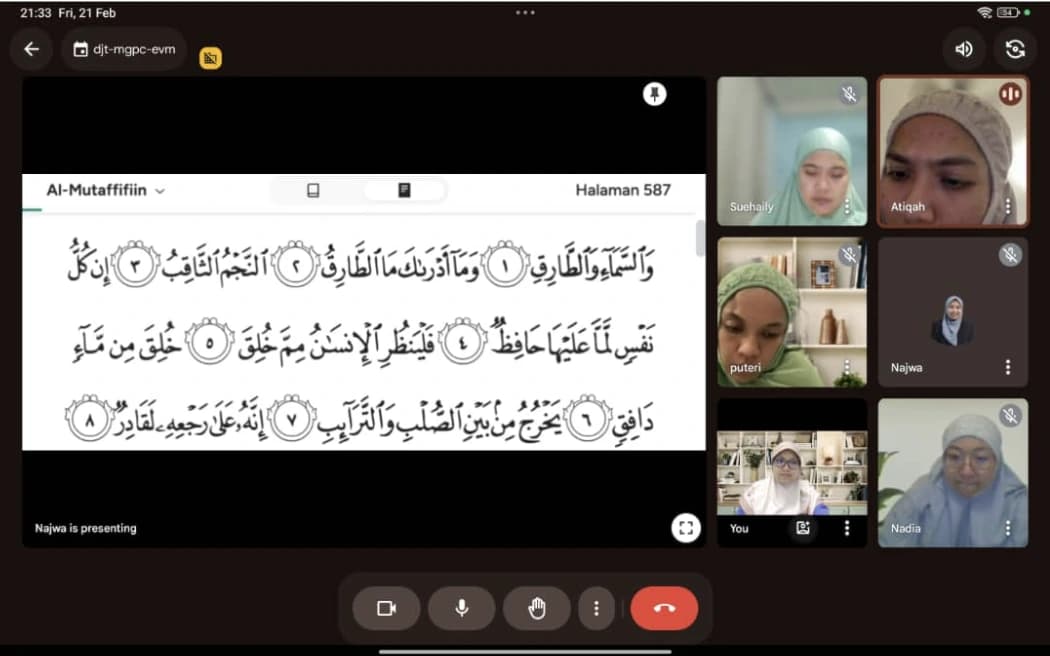Open the three-dot multitasking menu at top
The width and height of the screenshot is (1050, 656).
point(525,12)
